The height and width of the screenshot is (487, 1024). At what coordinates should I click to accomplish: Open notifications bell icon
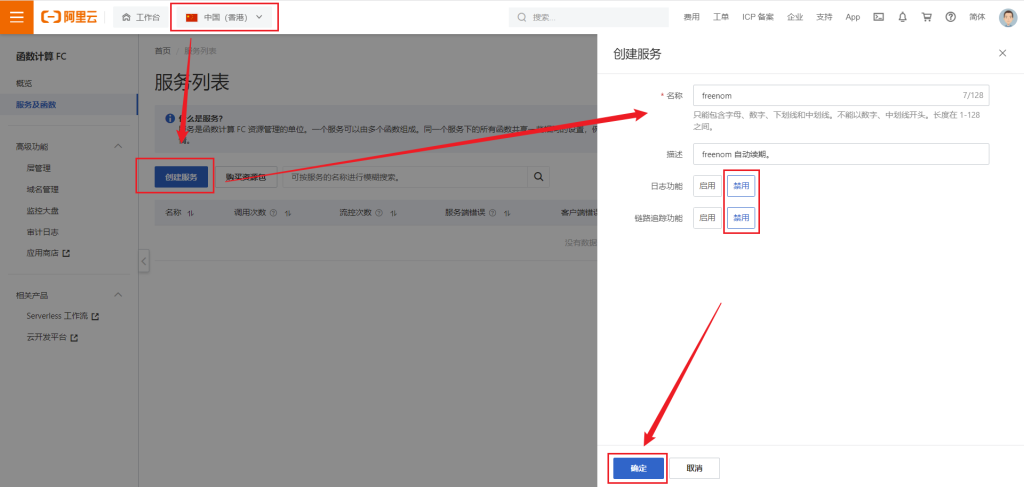(903, 17)
